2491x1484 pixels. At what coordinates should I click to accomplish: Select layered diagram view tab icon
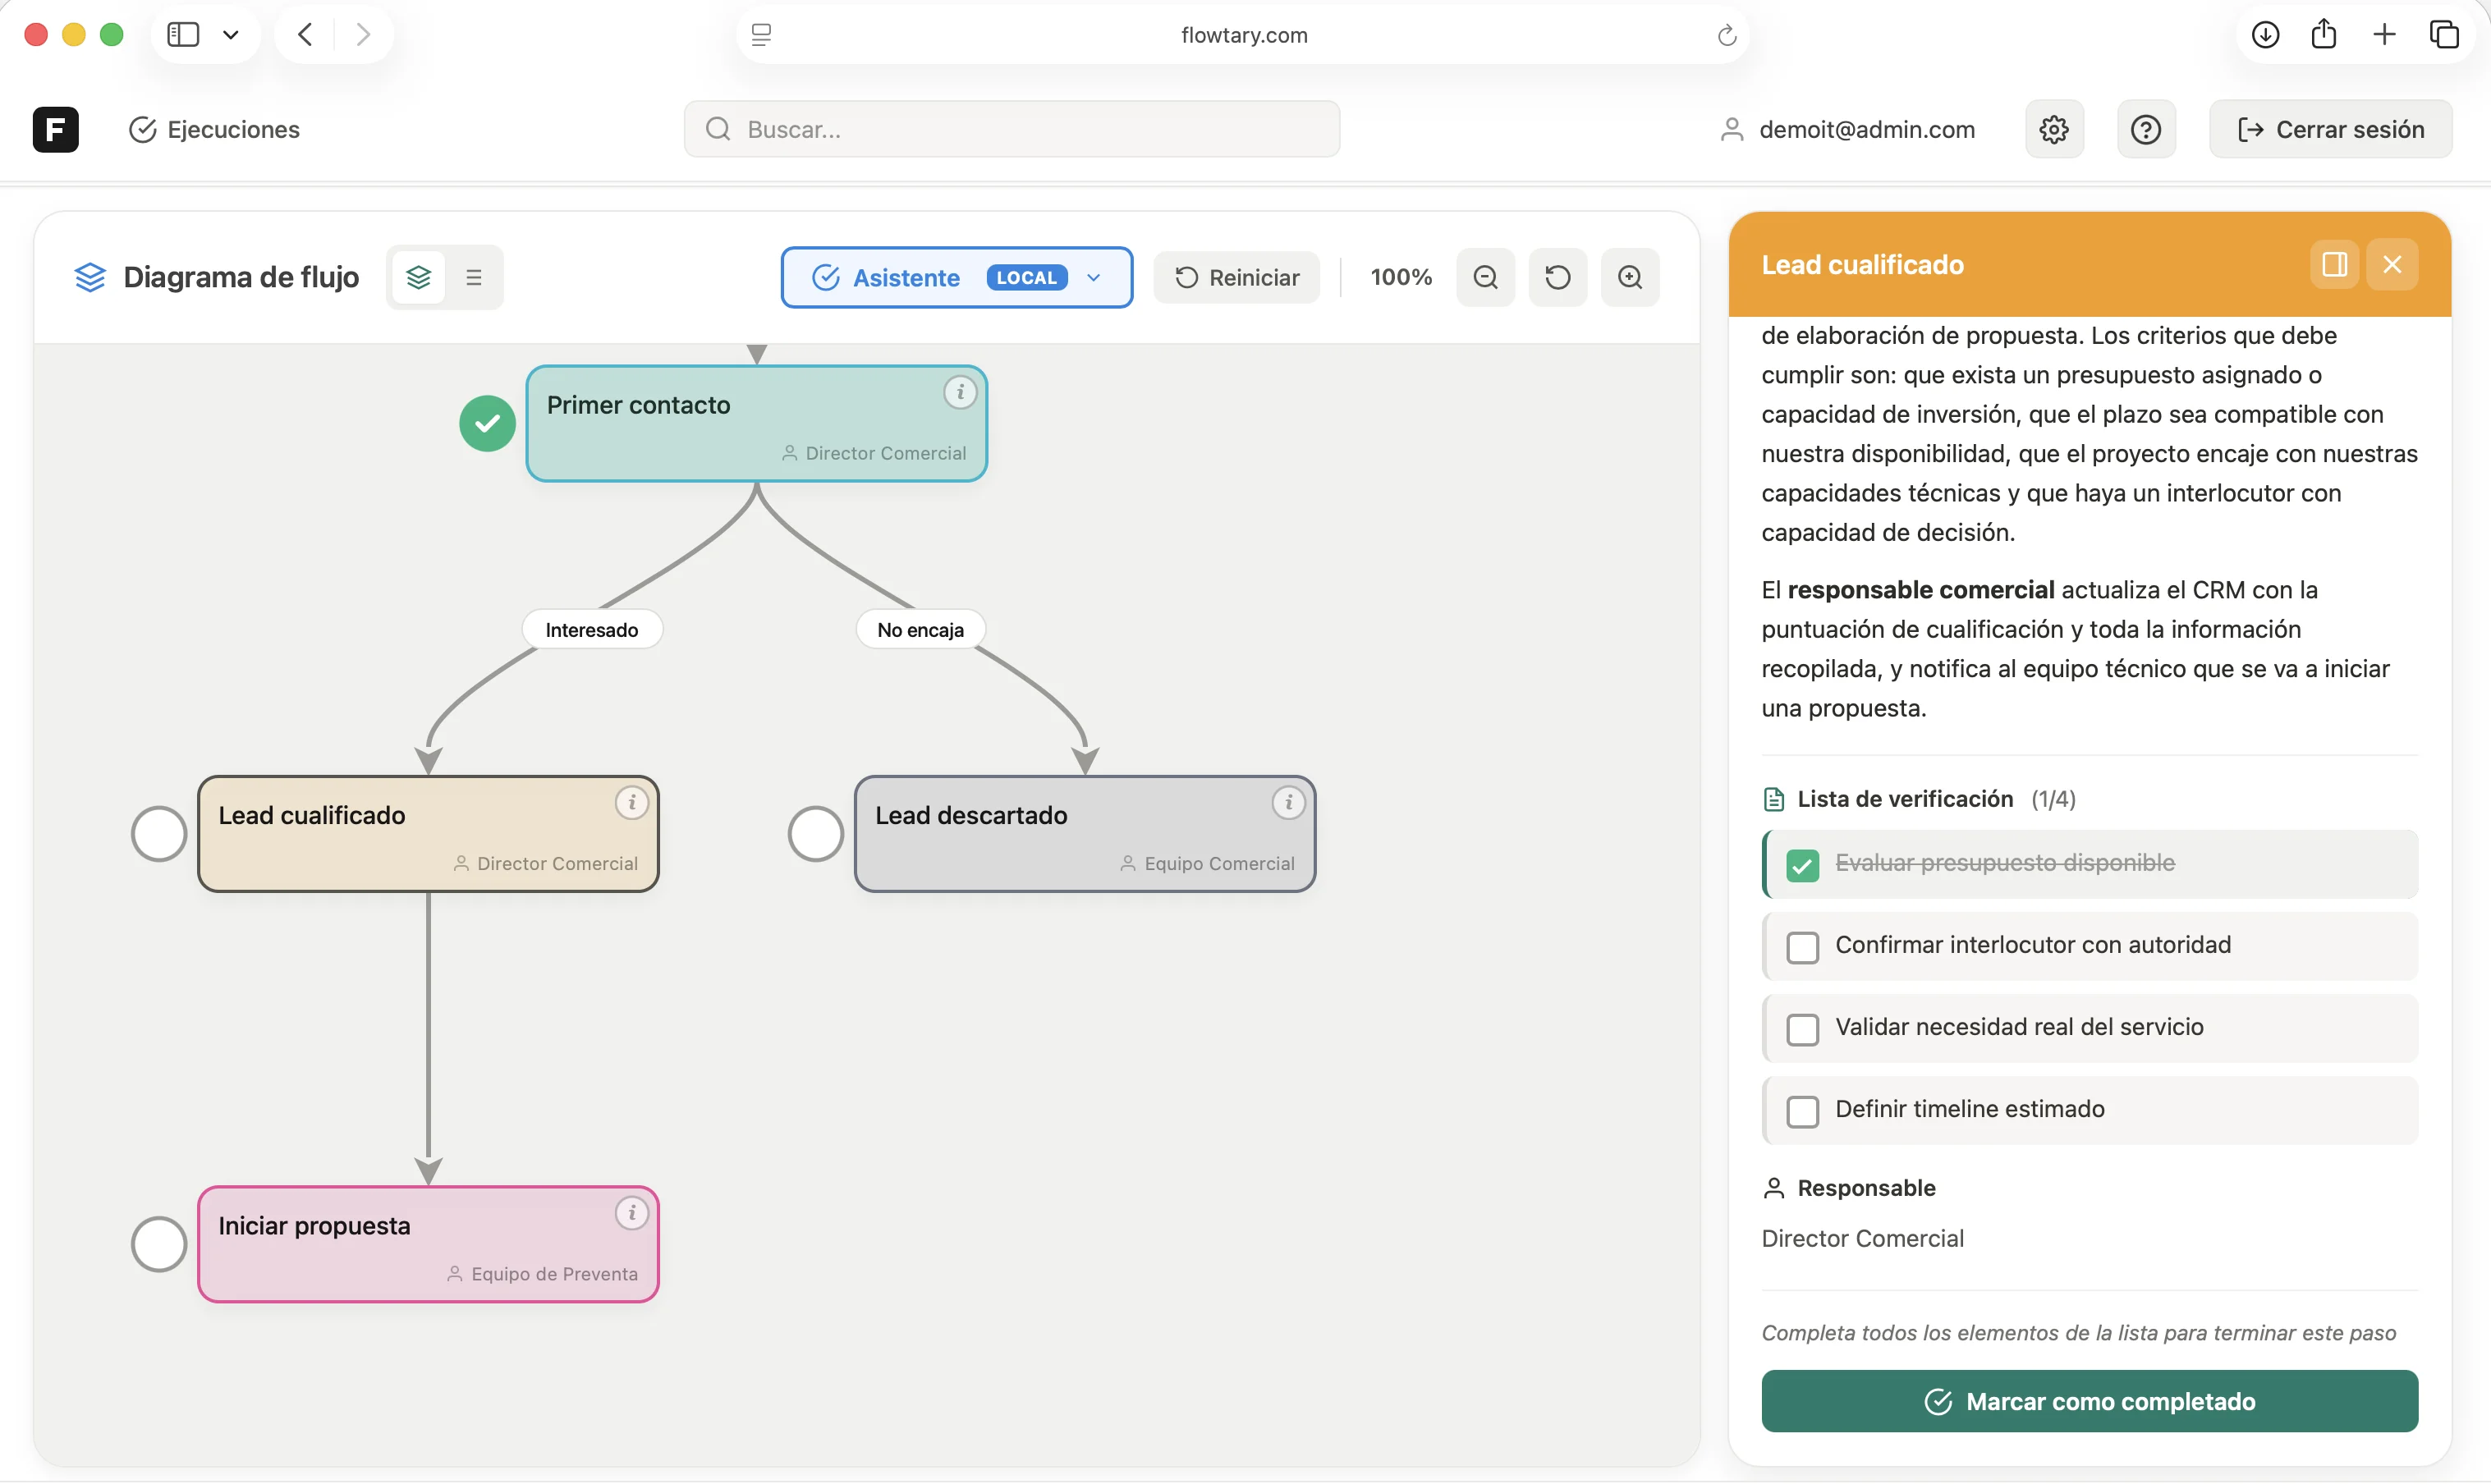pos(418,277)
